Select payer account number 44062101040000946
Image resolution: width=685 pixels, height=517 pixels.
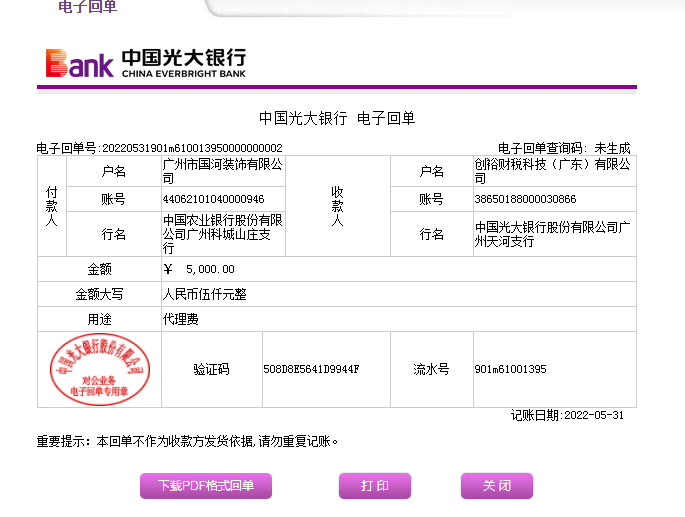[213, 199]
